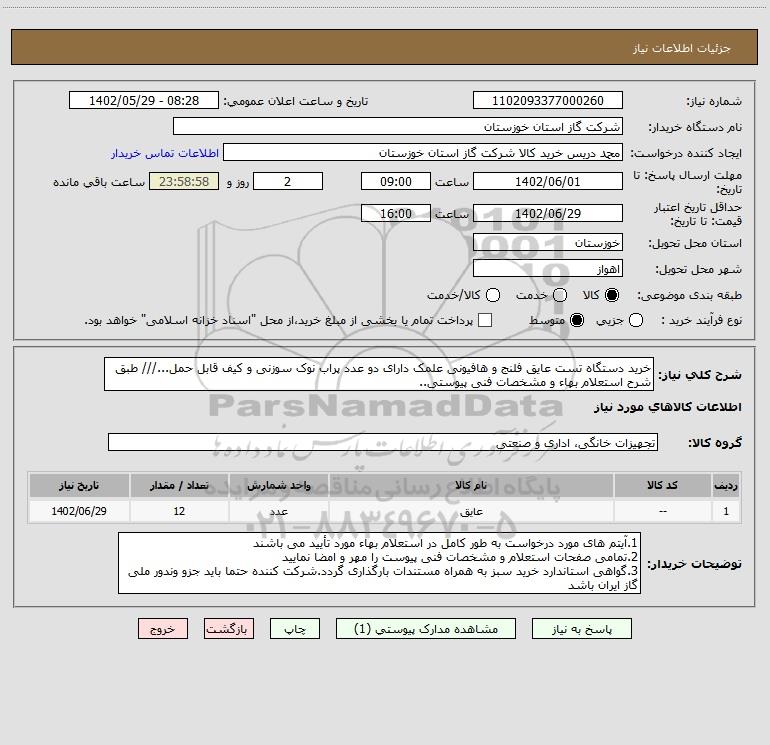Click the validity time field 16:00
This screenshot has height=745, width=770.
click(x=396, y=214)
